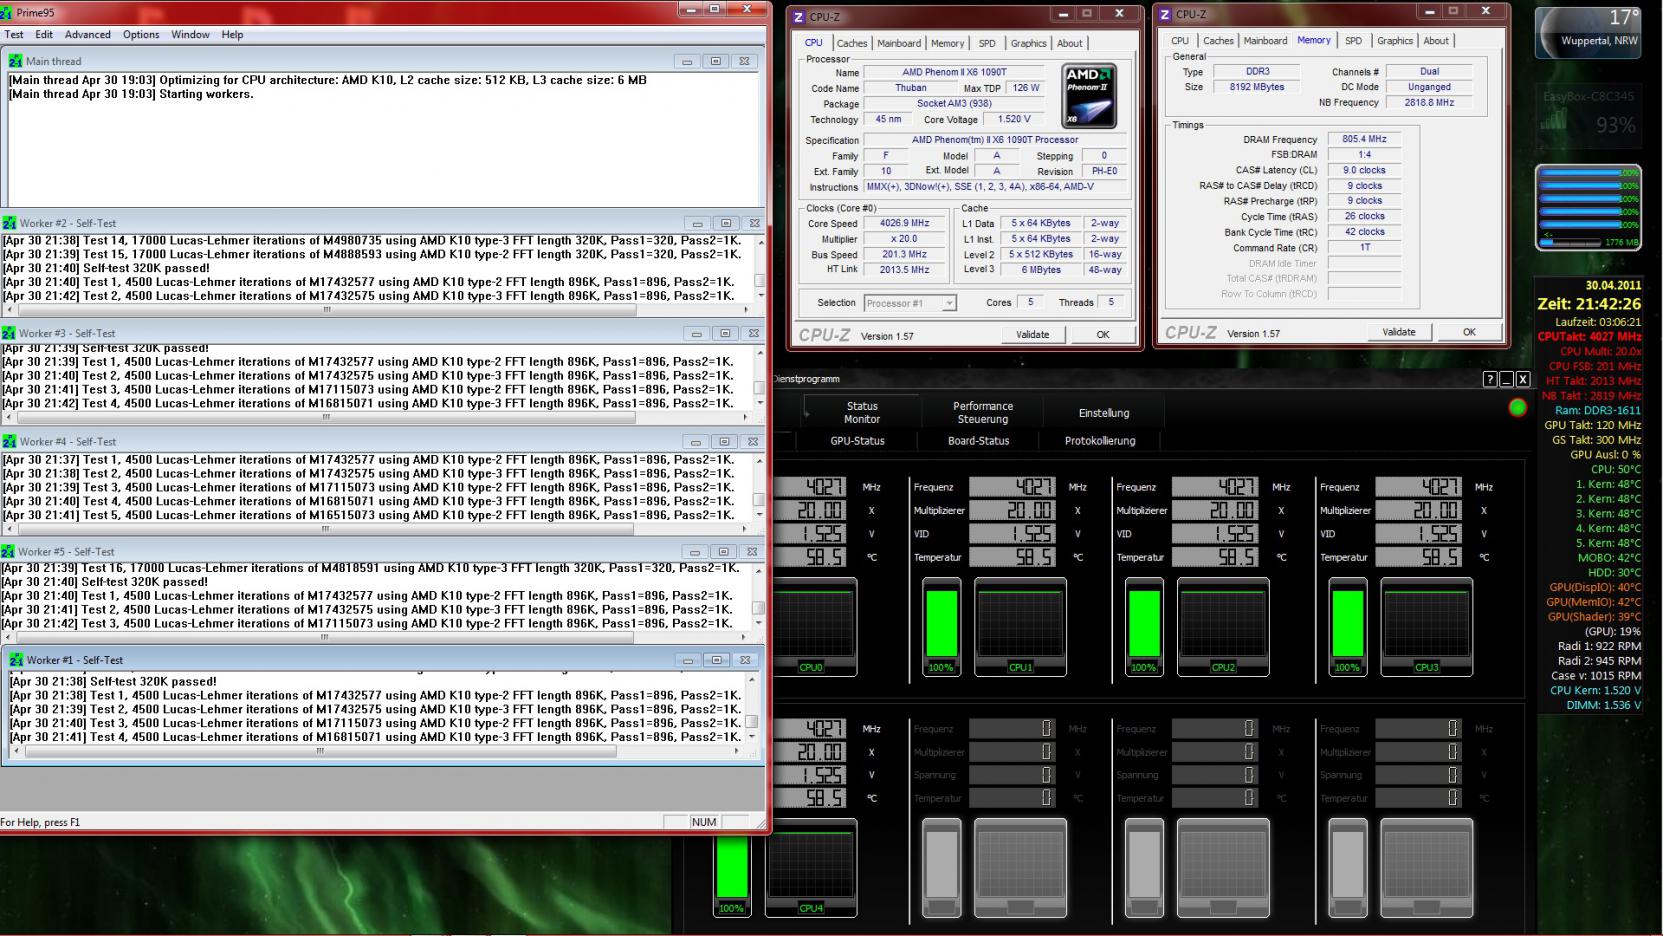This screenshot has width=1663, height=936.
Task: Open the About tab in left CPU-Z window
Action: tap(1069, 43)
